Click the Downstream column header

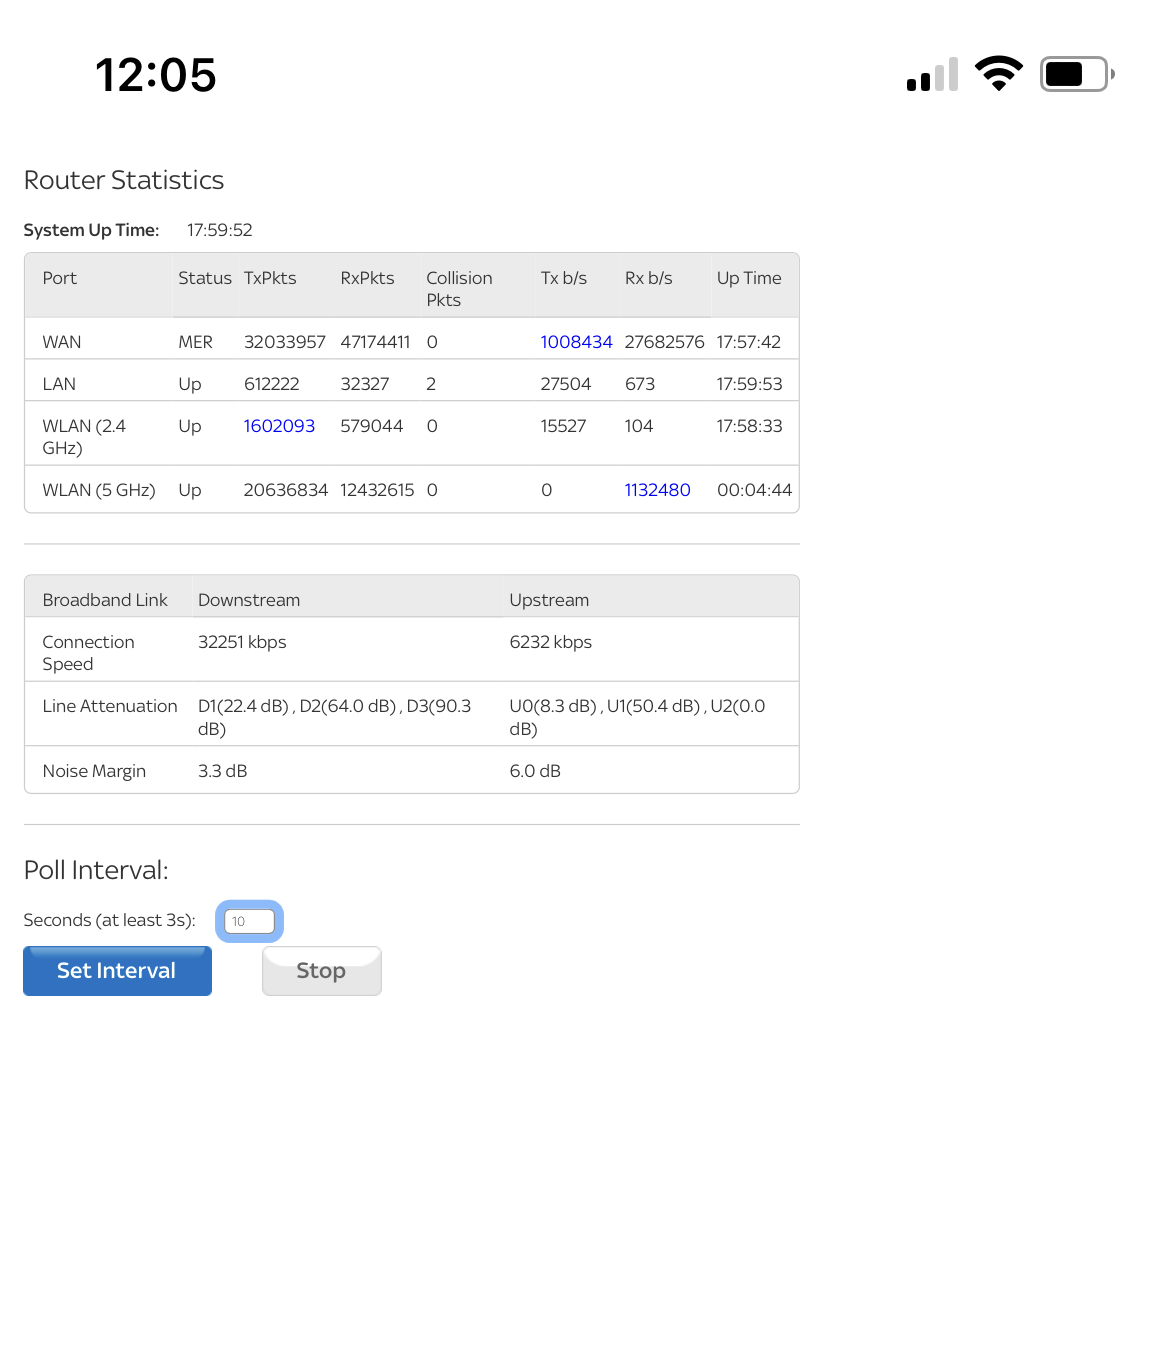pos(249,600)
